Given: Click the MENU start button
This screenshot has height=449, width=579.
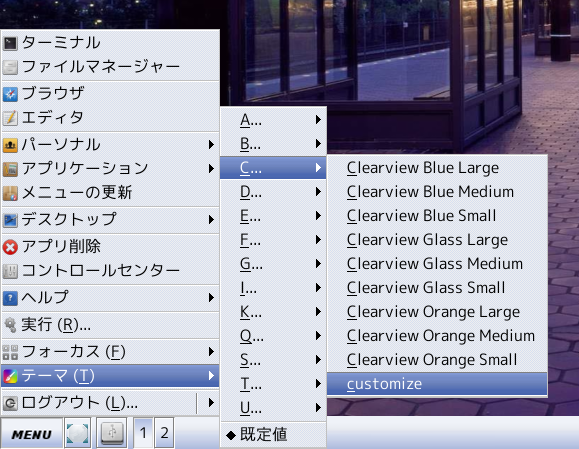Looking at the screenshot, I should [31, 433].
